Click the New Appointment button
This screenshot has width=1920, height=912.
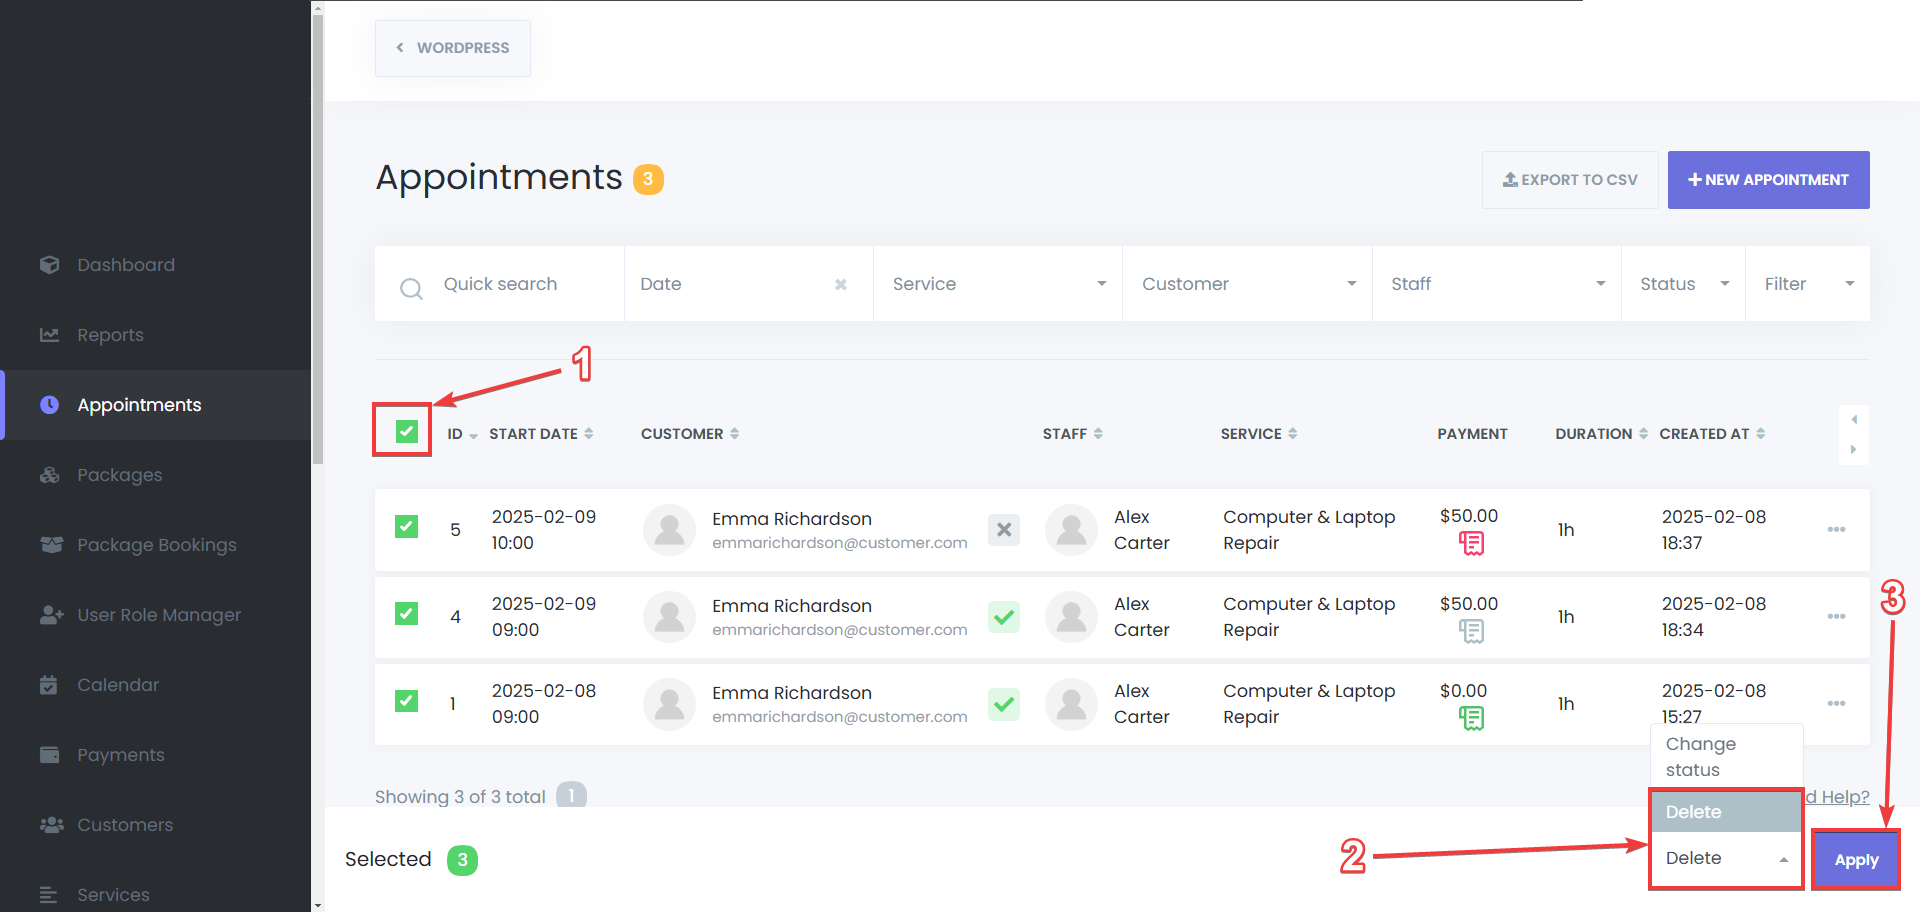pyautogui.click(x=1768, y=180)
